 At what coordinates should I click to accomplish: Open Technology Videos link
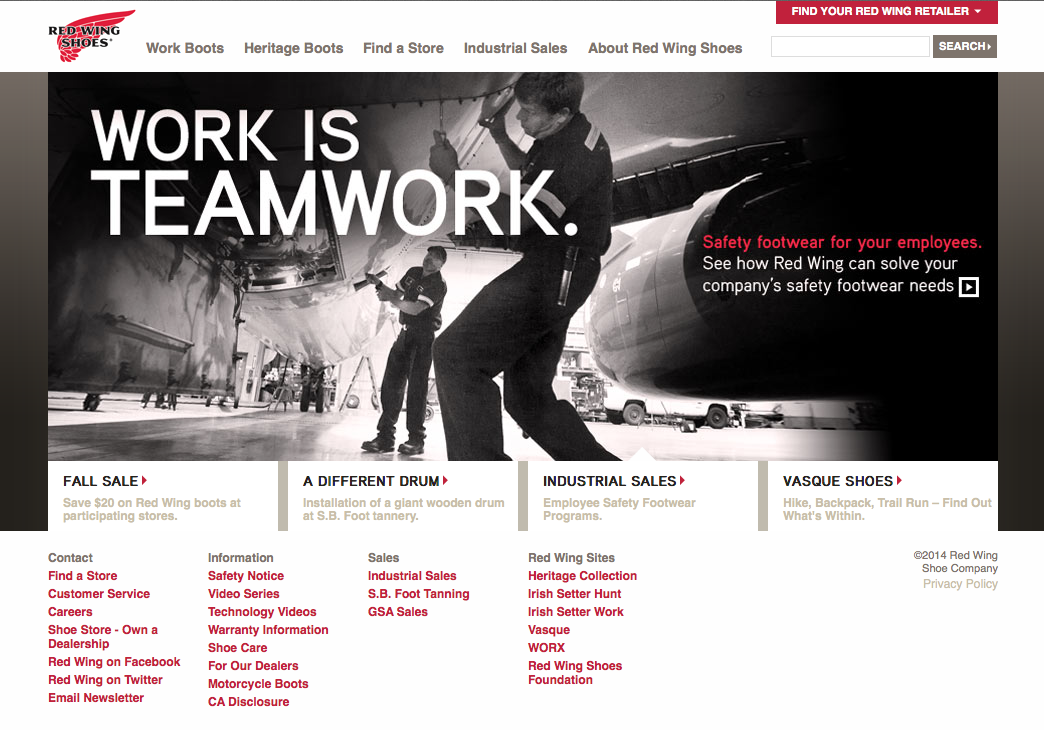tap(262, 612)
